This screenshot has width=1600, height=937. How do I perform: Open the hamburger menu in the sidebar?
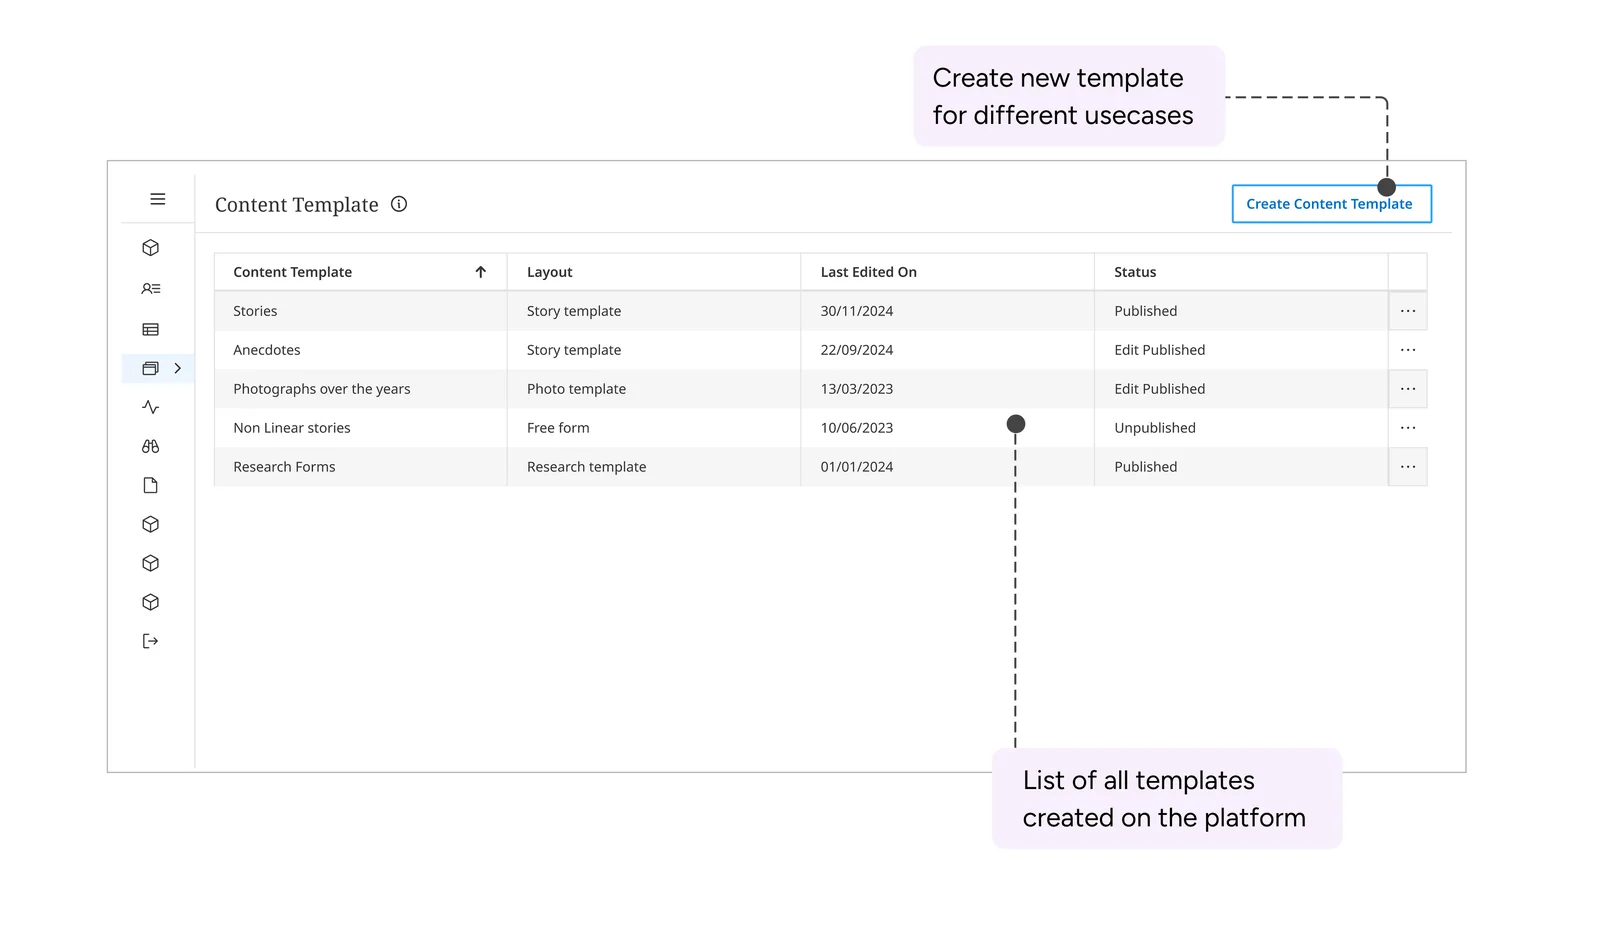click(158, 199)
